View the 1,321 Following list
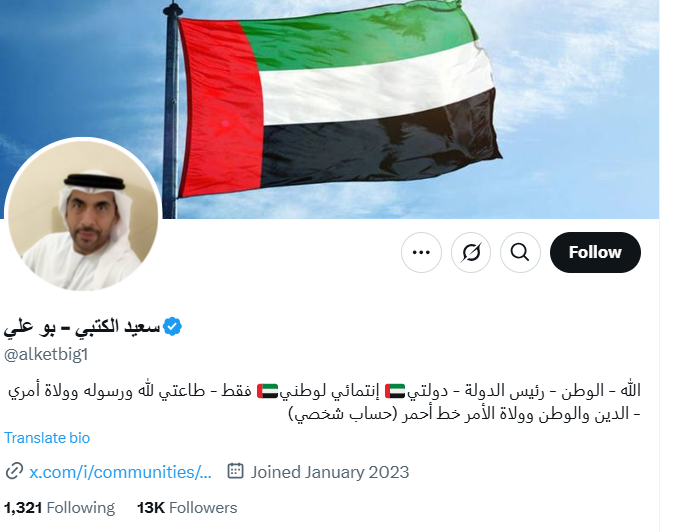Image resolution: width=680 pixels, height=532 pixels. (x=59, y=507)
